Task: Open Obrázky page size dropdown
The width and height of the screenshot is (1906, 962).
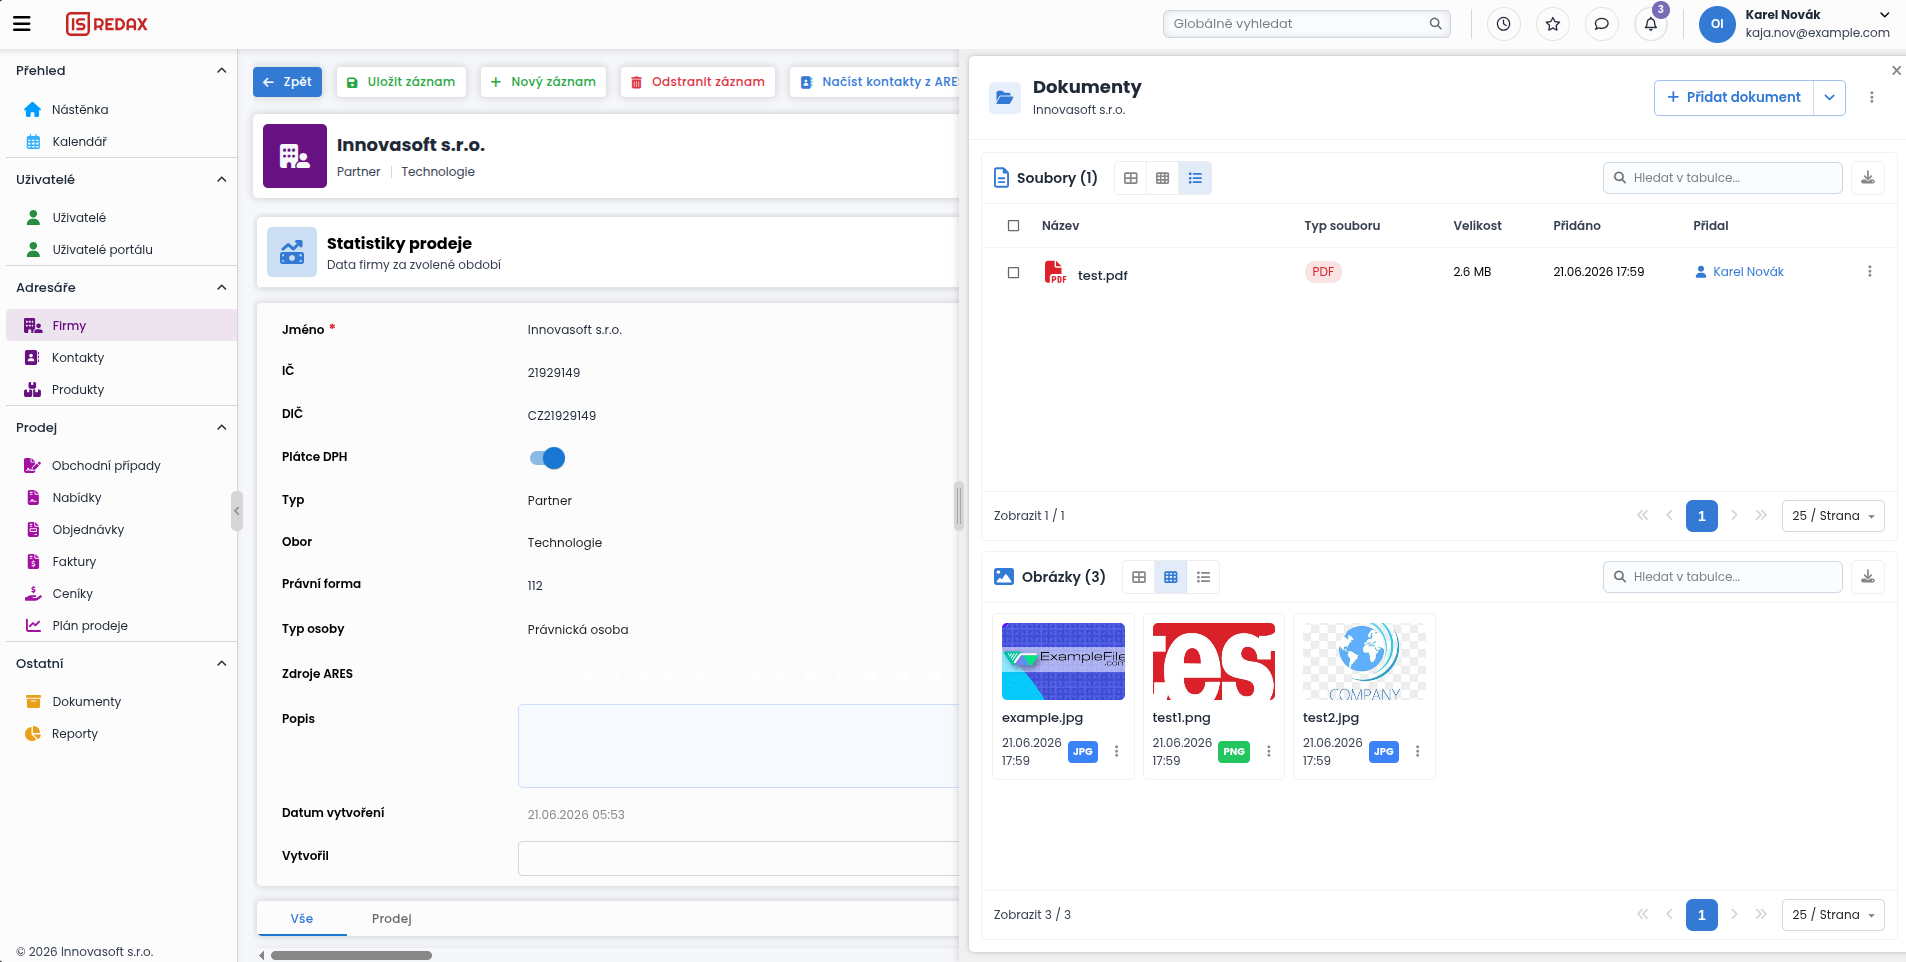Action: 1833,915
